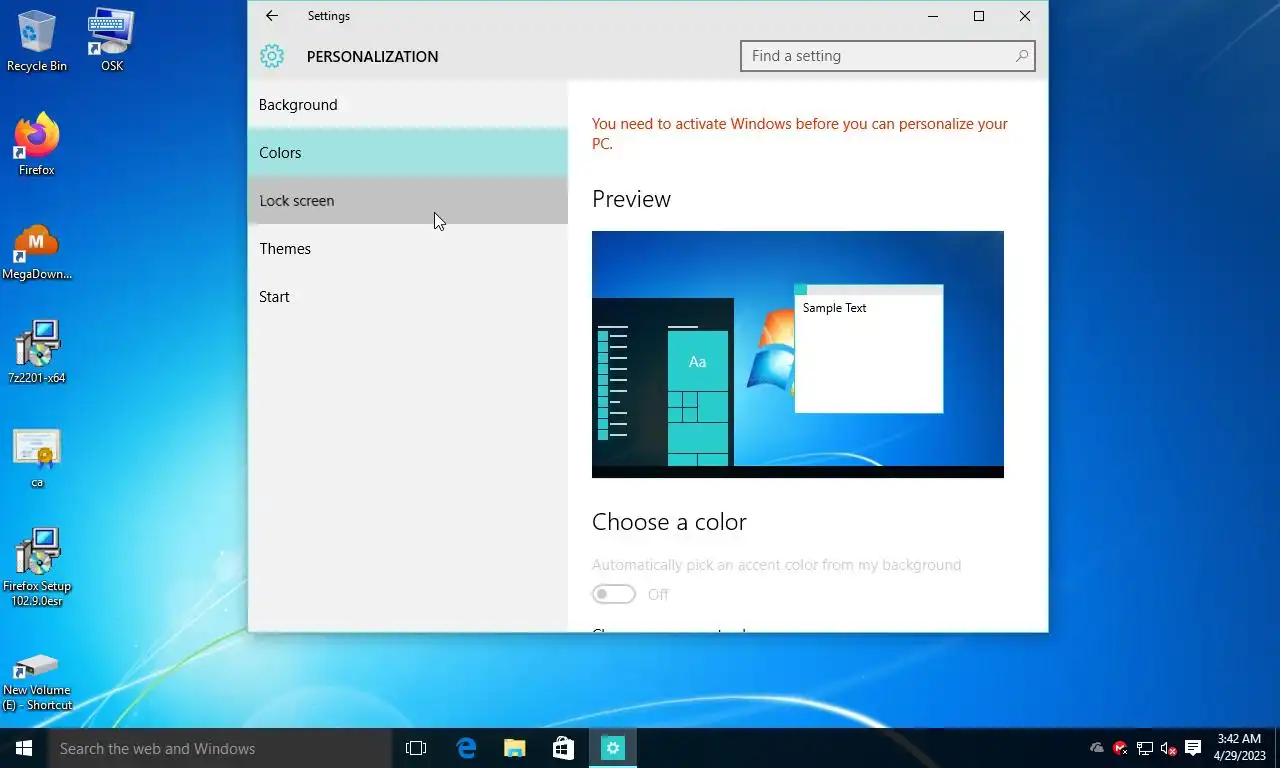1280x768 pixels.
Task: Close the Settings window
Action: click(1025, 16)
